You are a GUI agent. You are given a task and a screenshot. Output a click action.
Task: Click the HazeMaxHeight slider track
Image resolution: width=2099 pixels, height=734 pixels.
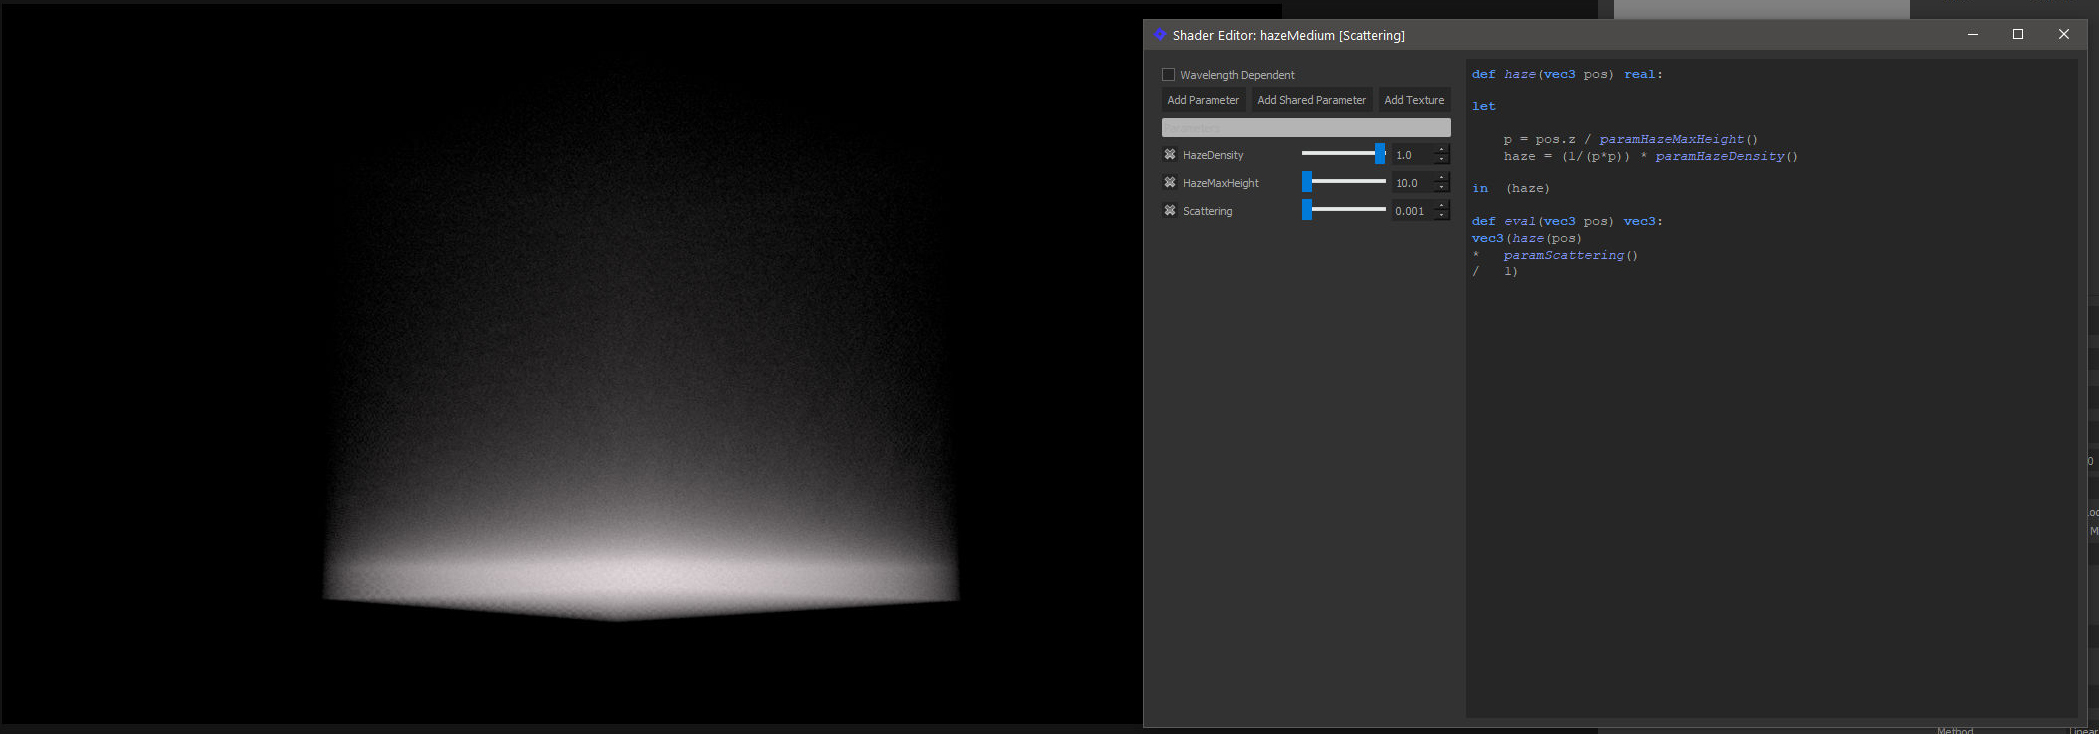tap(1350, 182)
